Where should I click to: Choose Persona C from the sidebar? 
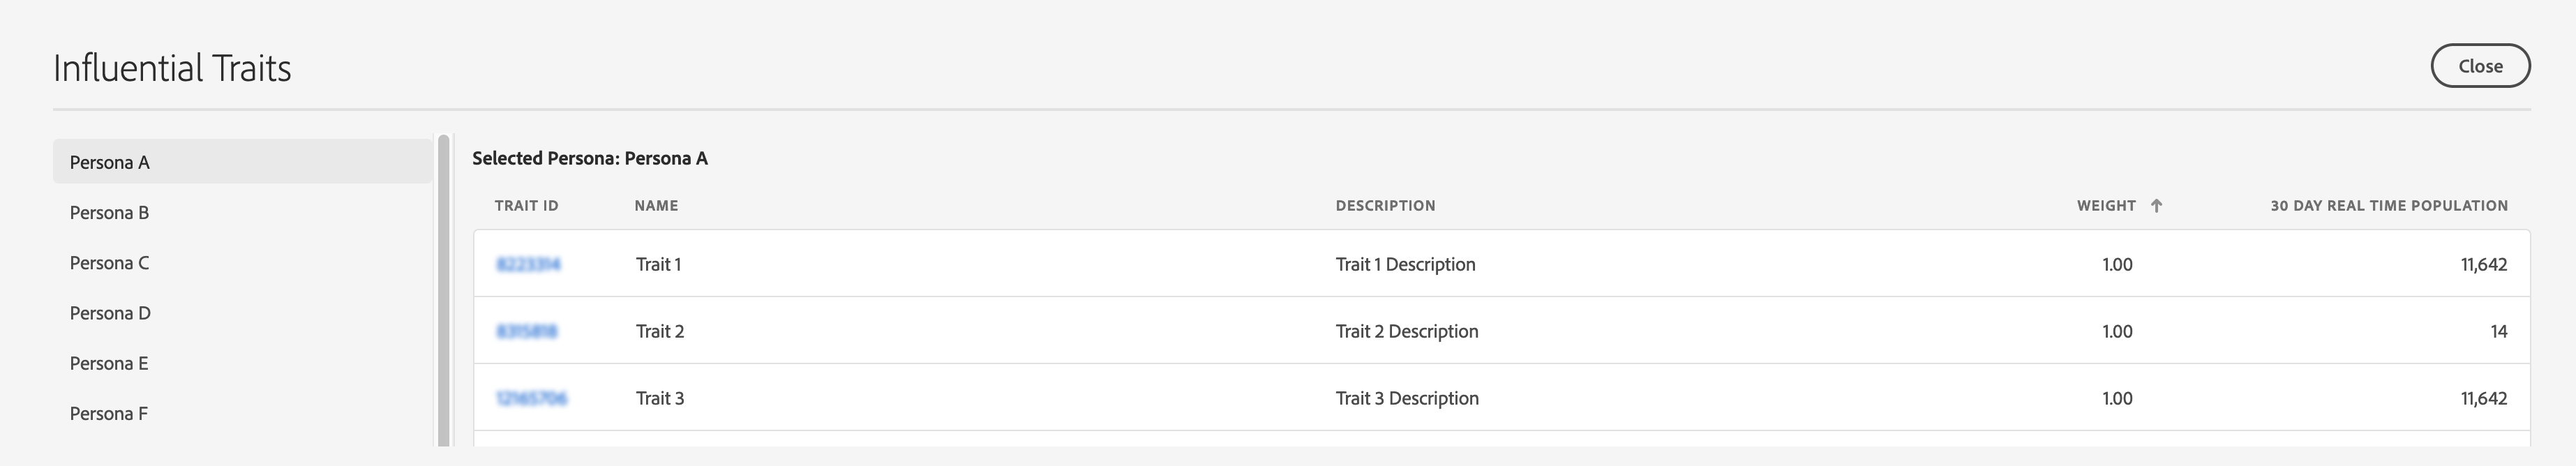click(243, 262)
